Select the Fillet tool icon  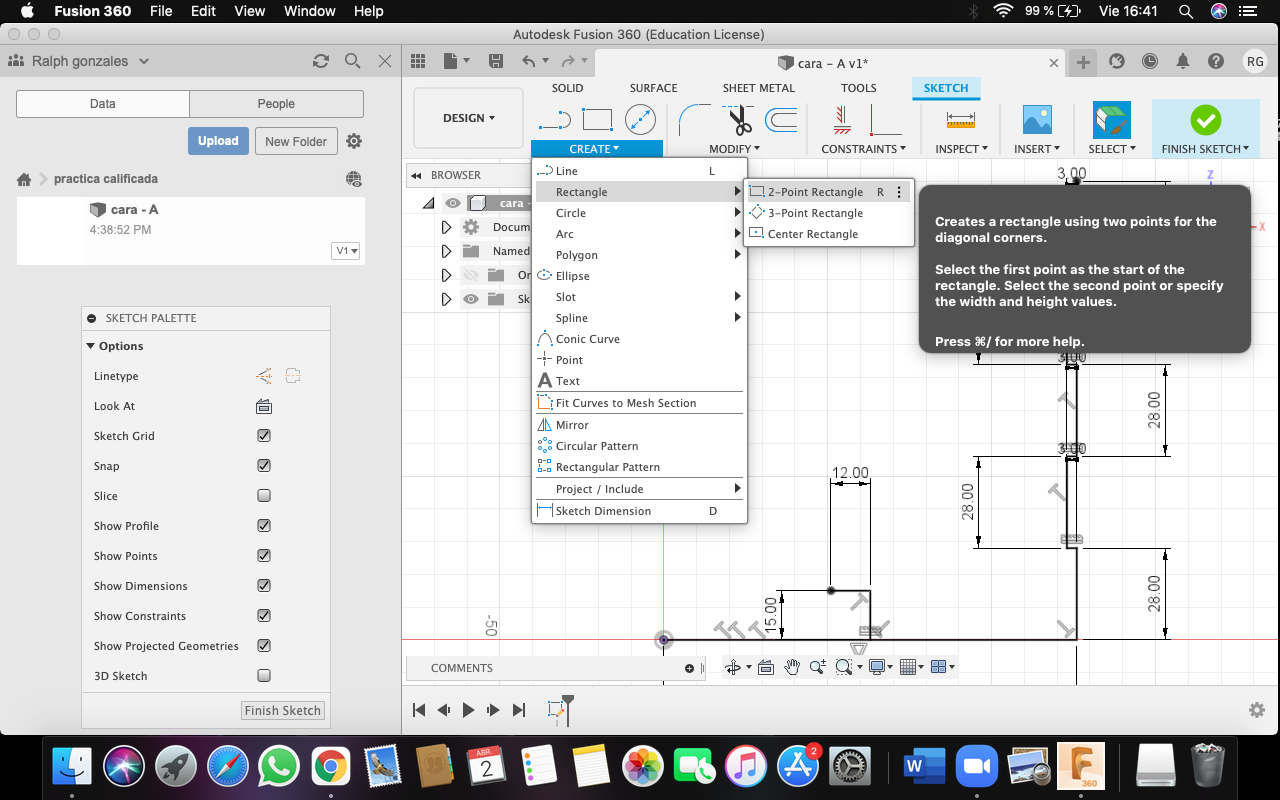pyautogui.click(x=694, y=120)
